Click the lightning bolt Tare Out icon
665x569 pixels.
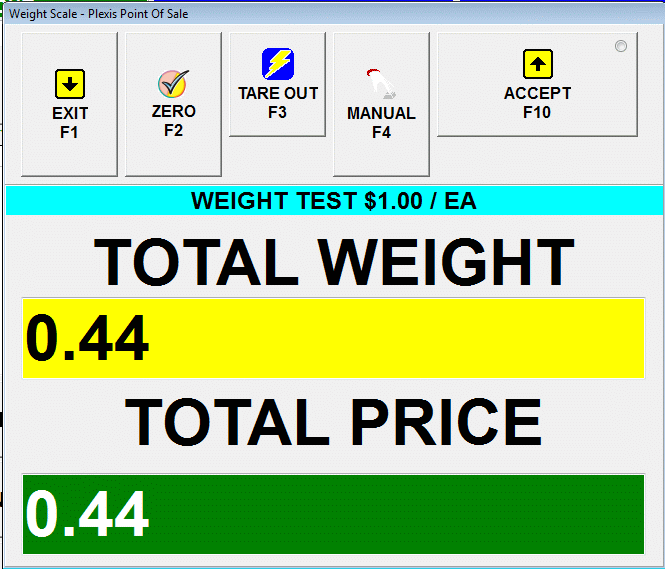click(277, 64)
